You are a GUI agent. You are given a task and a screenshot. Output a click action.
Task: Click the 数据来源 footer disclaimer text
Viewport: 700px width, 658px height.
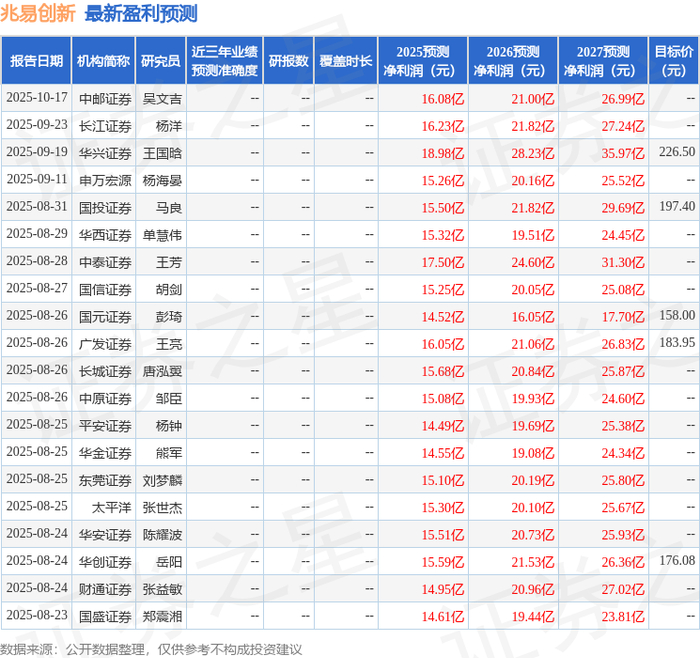tap(151, 649)
